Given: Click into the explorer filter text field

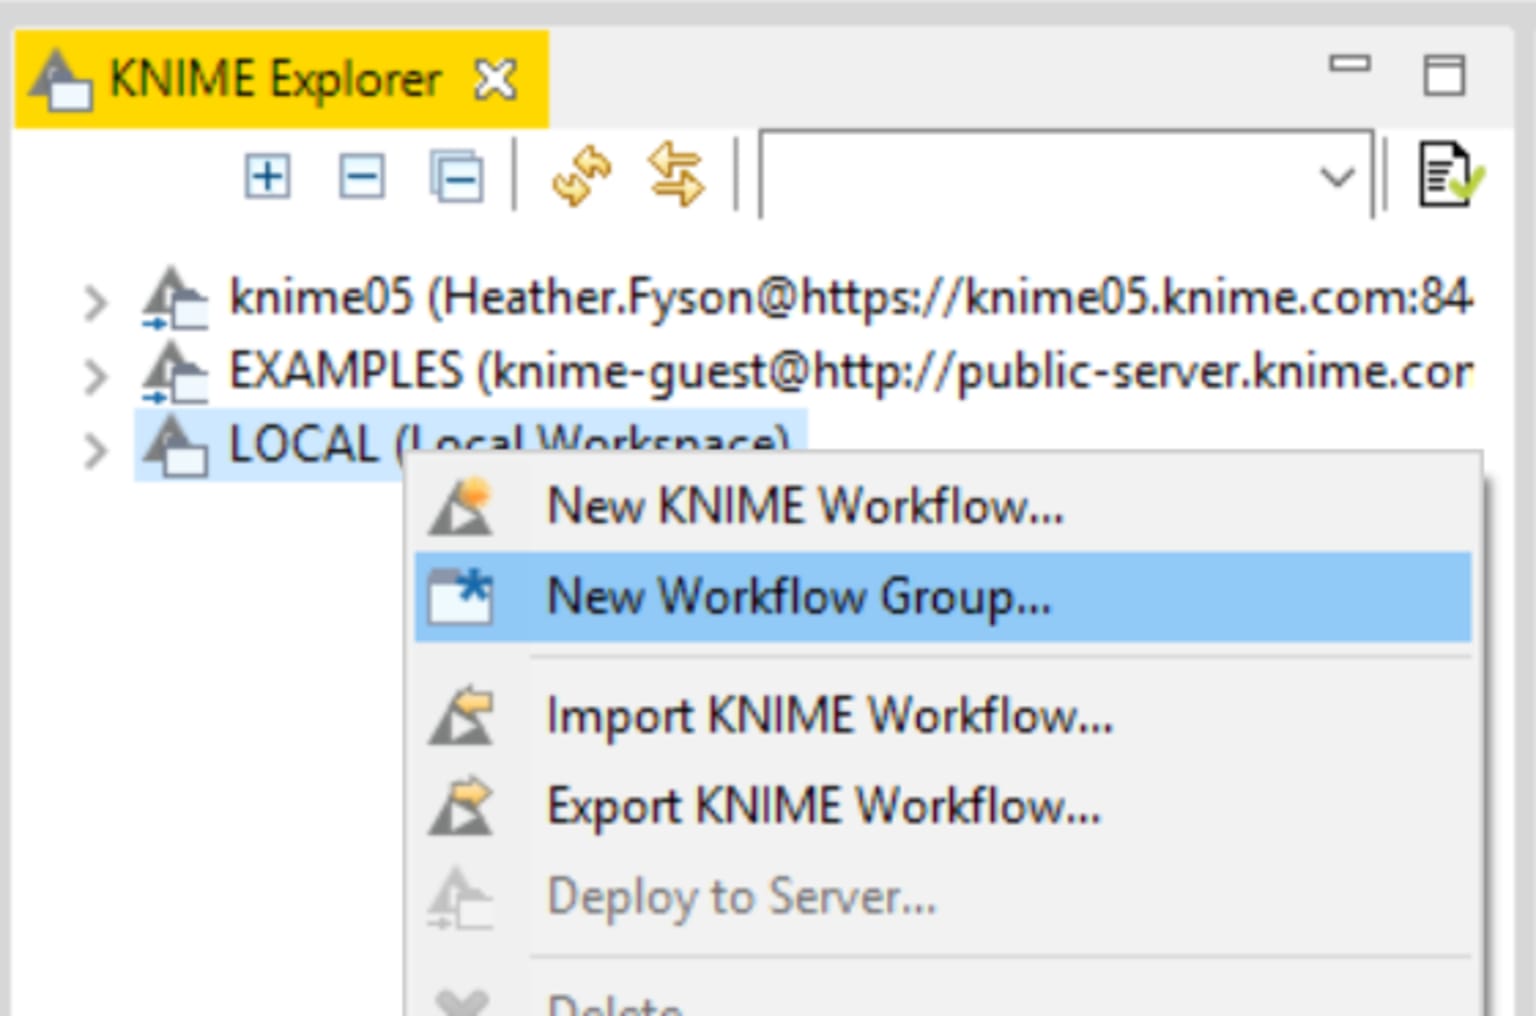Looking at the screenshot, I should coord(1040,174).
